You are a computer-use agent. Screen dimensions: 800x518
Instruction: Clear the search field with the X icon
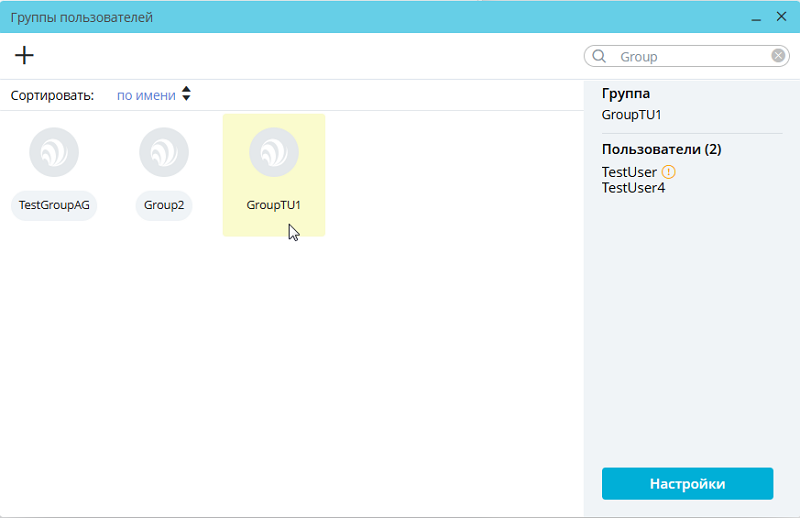coord(778,56)
